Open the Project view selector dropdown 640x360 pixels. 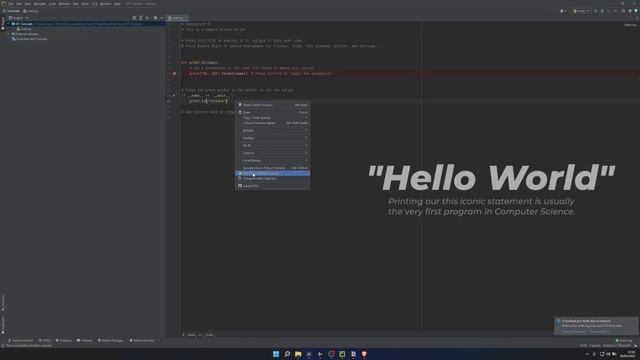tap(19, 18)
